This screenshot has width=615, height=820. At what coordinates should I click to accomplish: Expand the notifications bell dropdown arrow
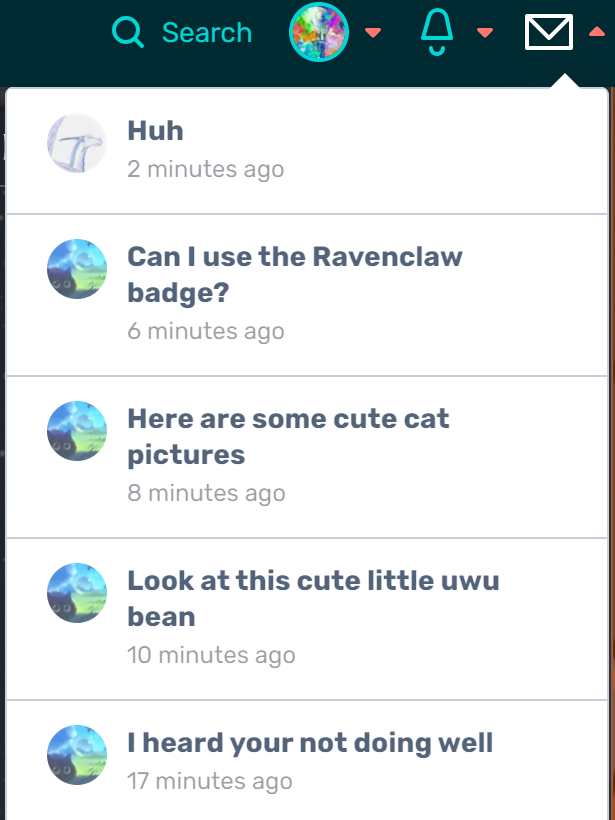tap(485, 33)
